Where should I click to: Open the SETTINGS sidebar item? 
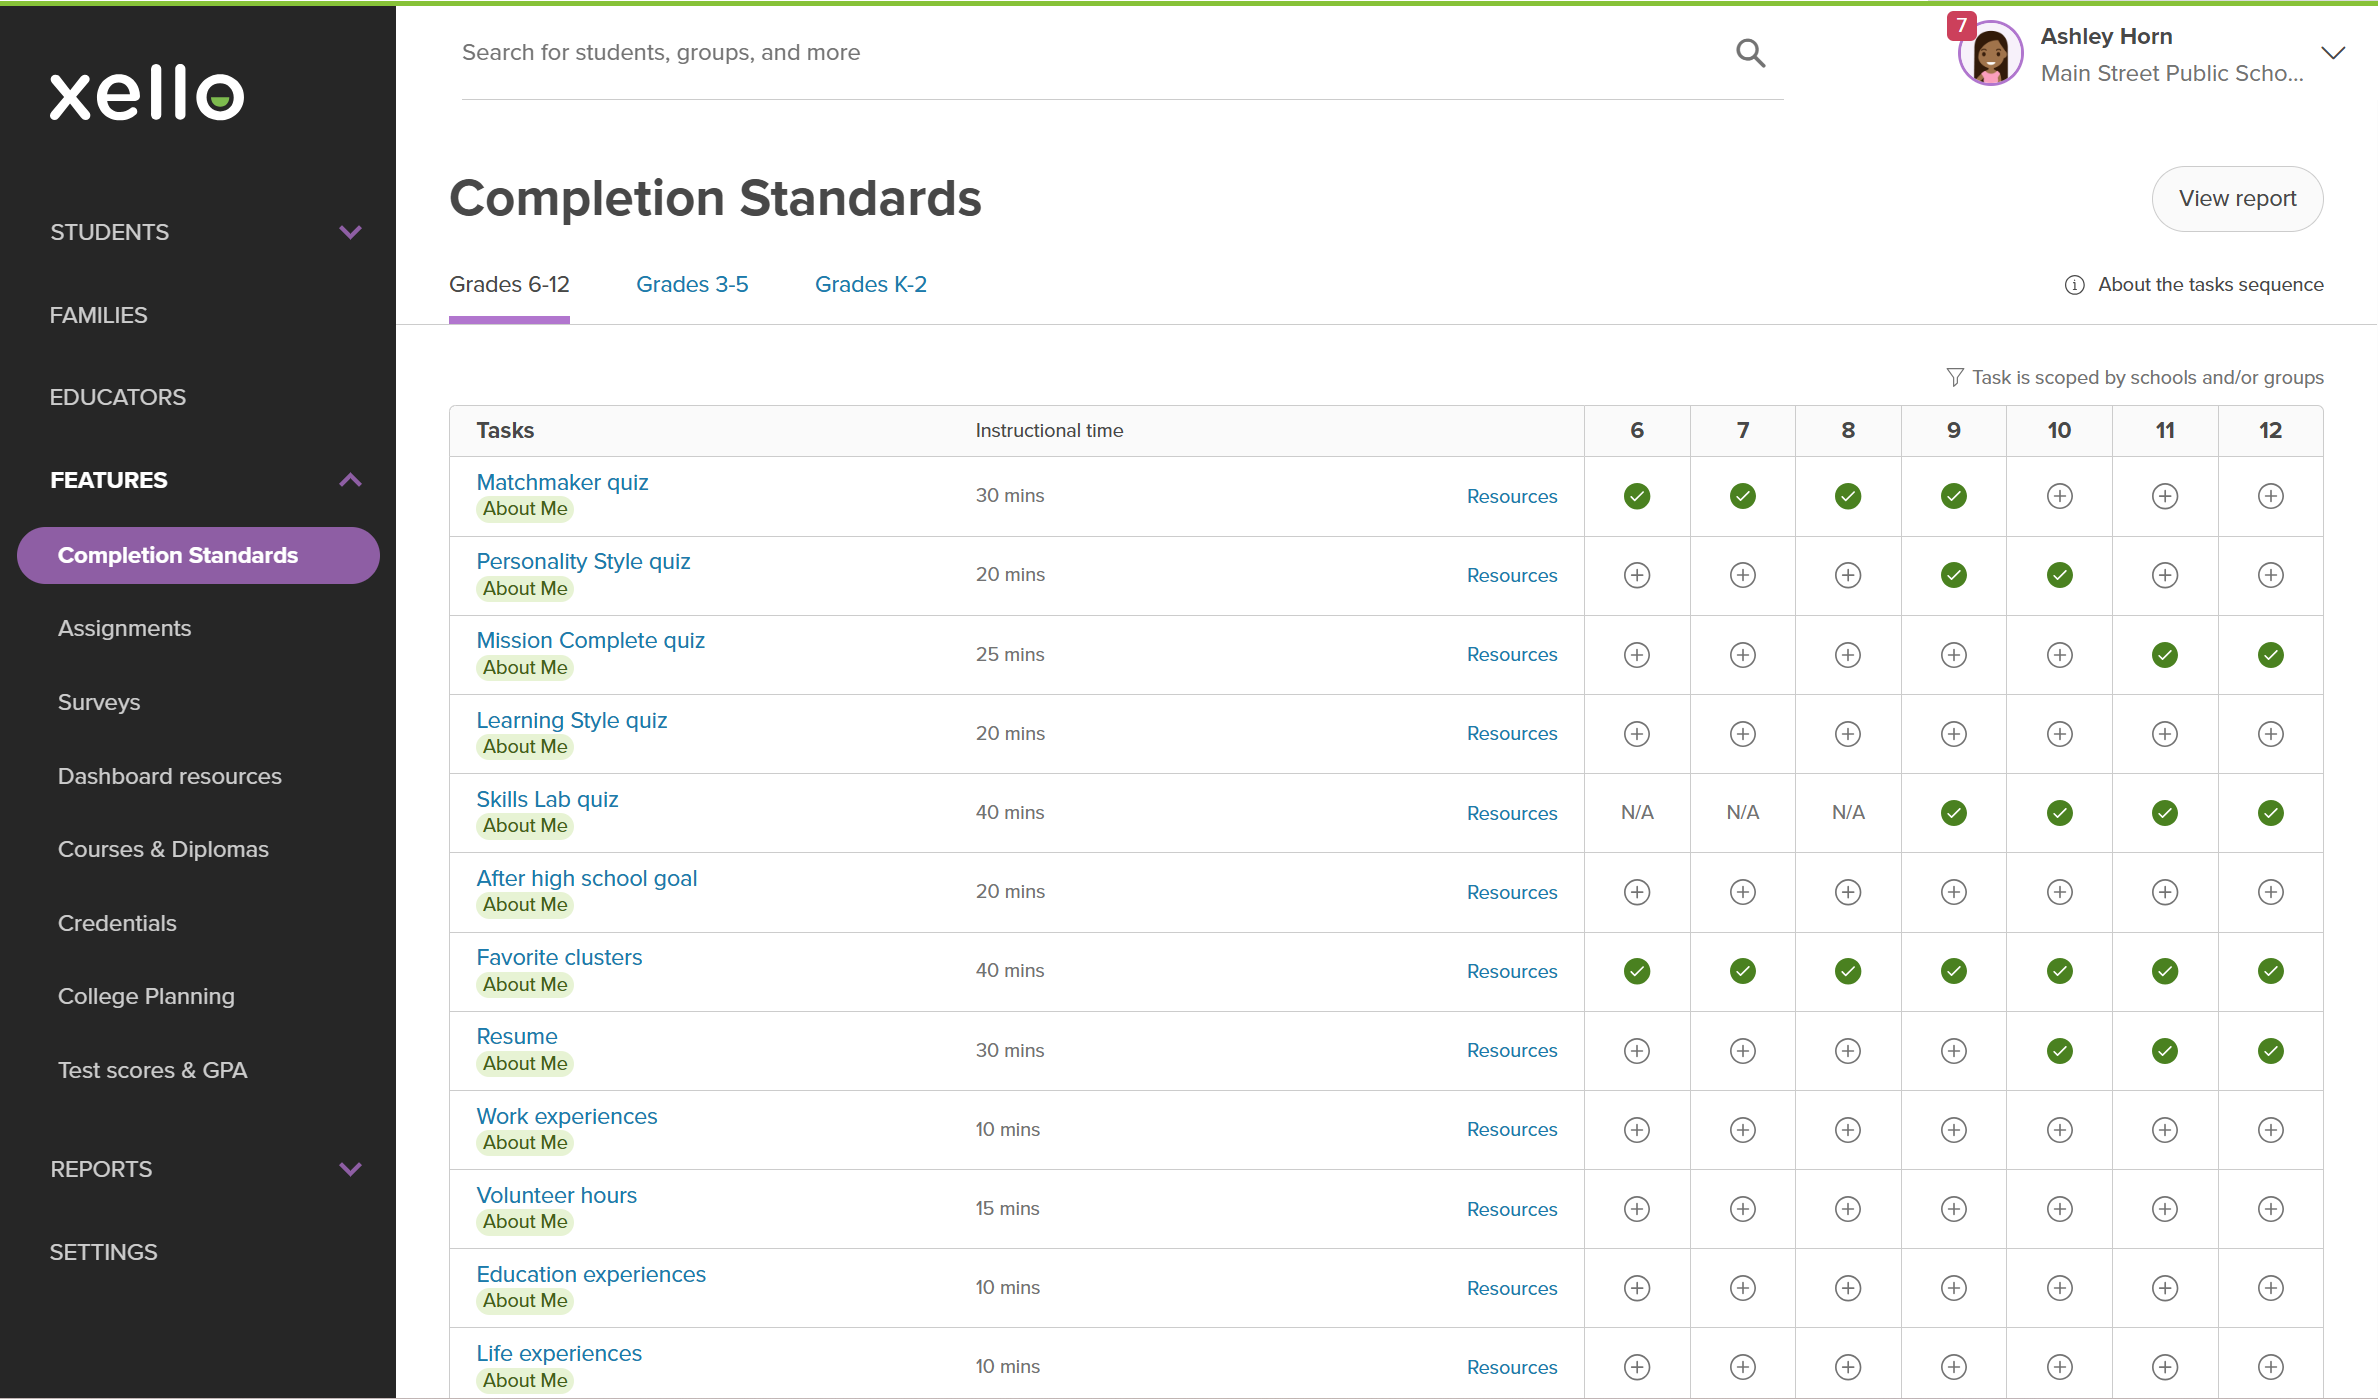104,1252
